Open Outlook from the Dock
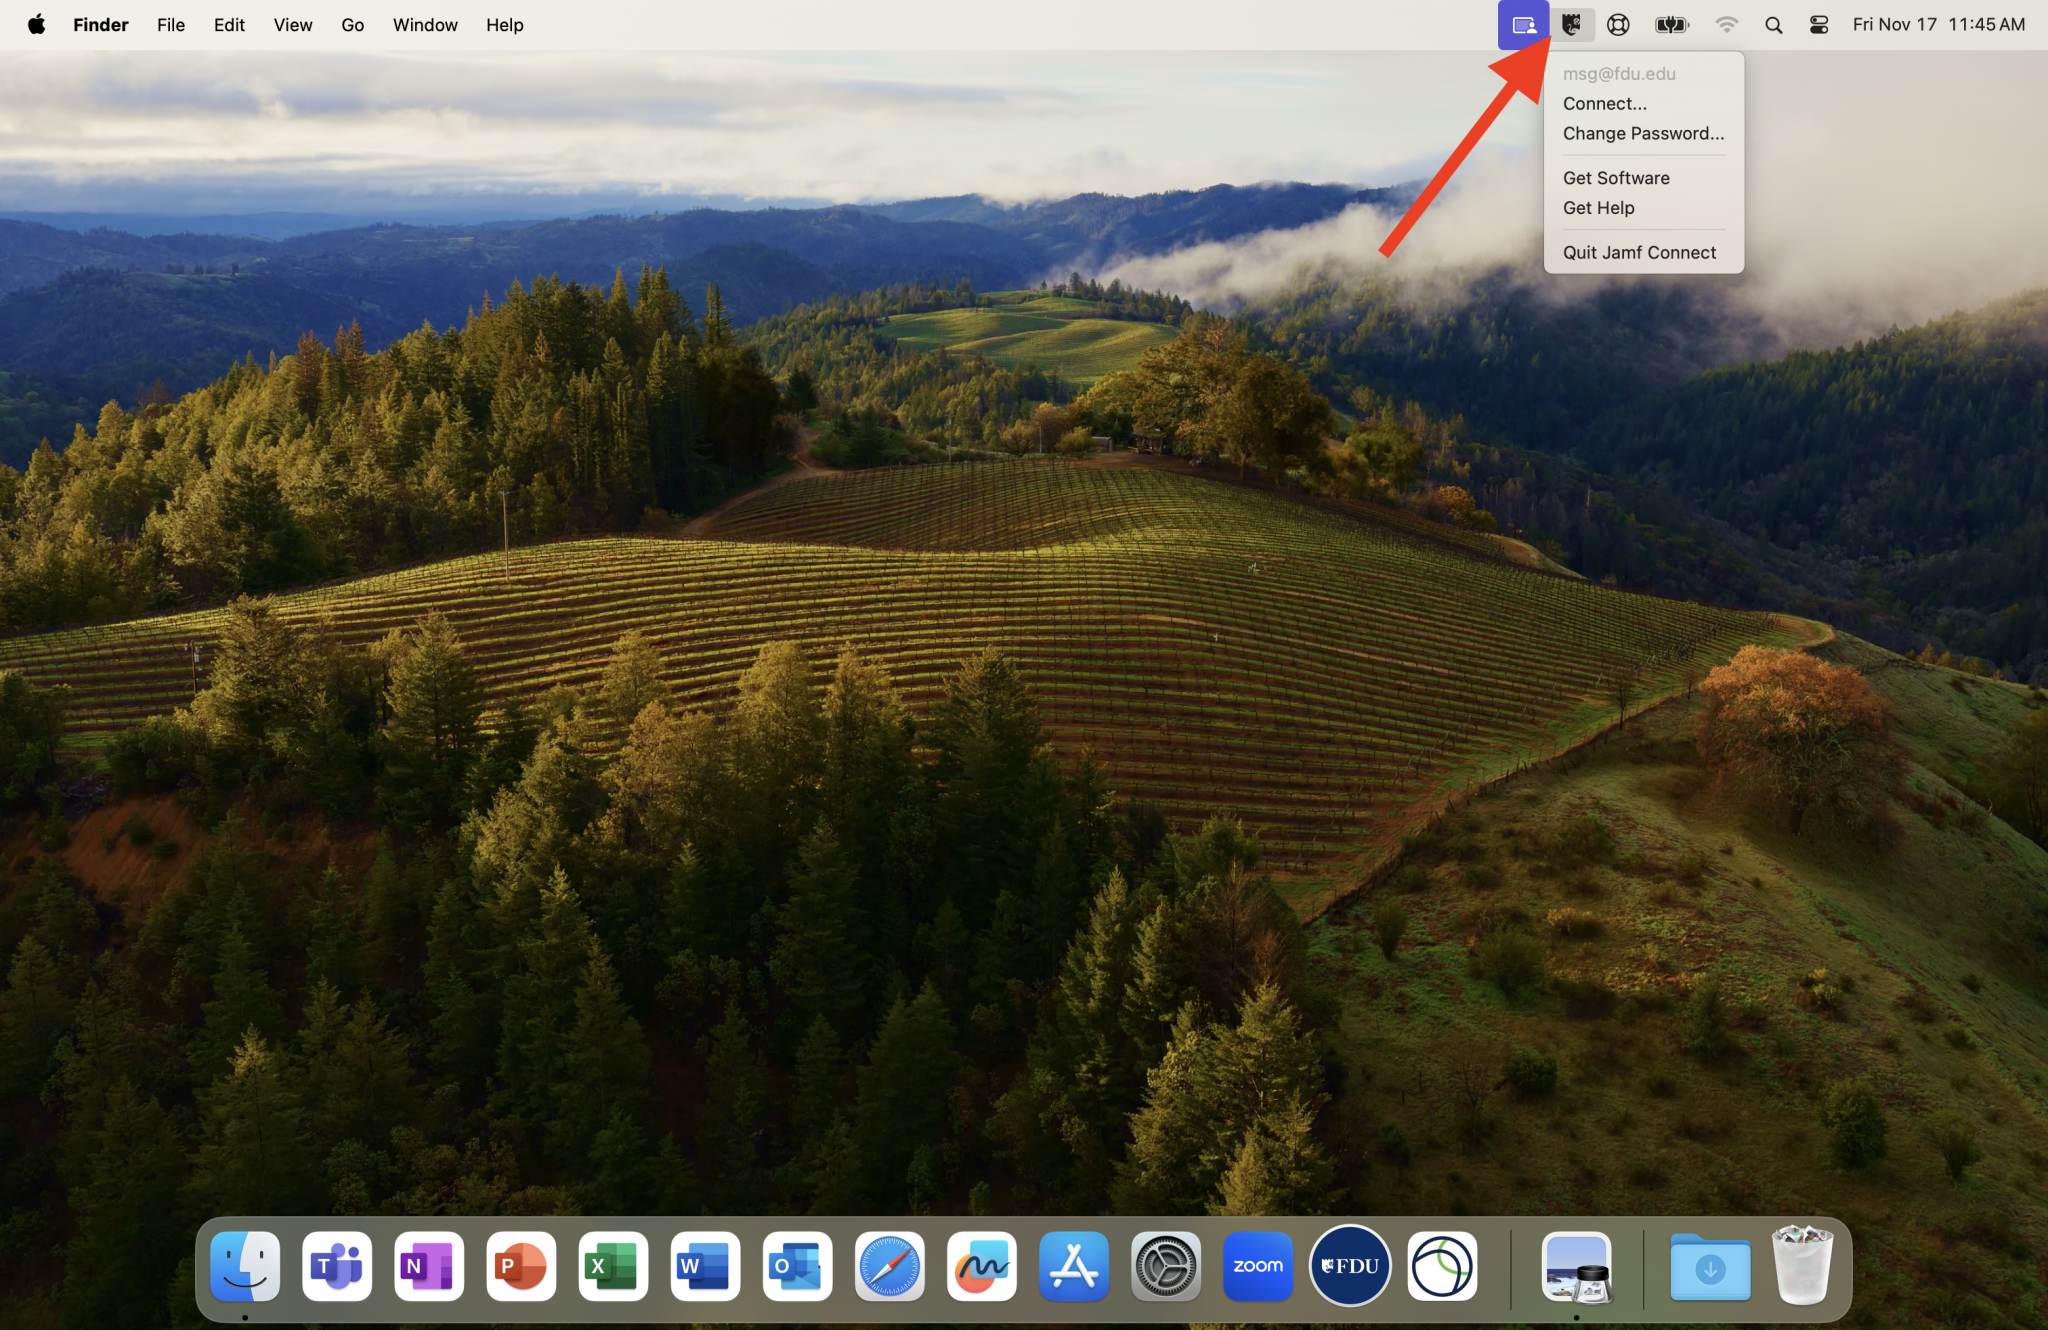This screenshot has width=2048, height=1330. click(797, 1266)
